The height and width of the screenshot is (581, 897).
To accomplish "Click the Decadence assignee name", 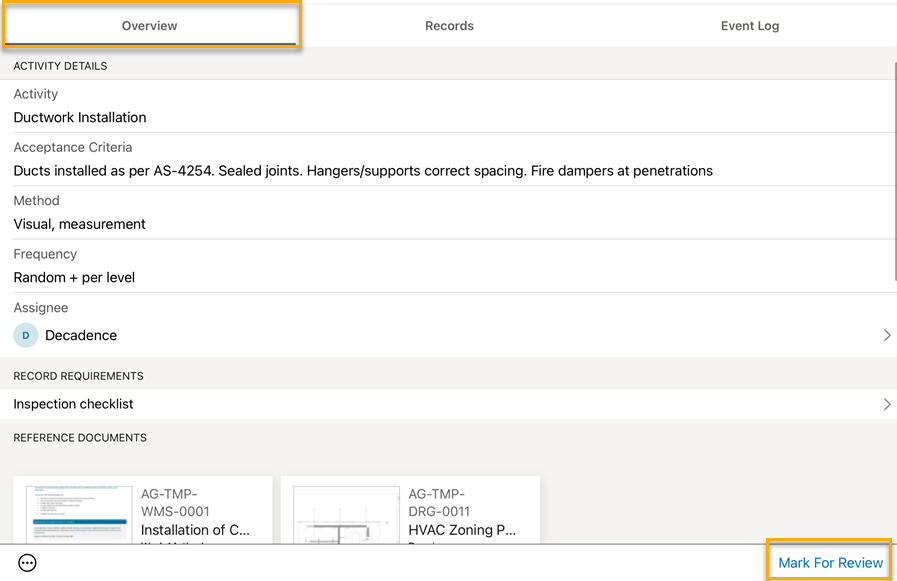I will 81,336.
